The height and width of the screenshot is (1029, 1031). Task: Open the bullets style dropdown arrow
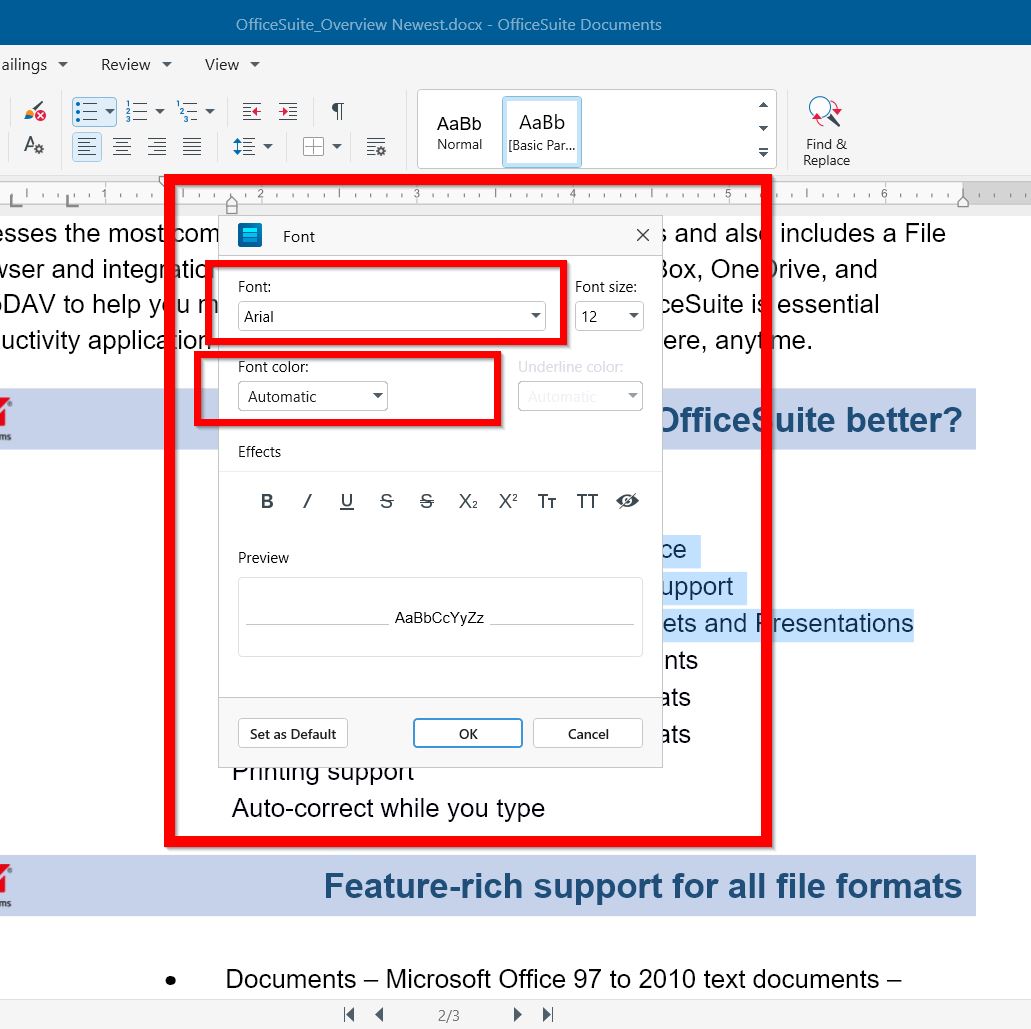[x=110, y=111]
